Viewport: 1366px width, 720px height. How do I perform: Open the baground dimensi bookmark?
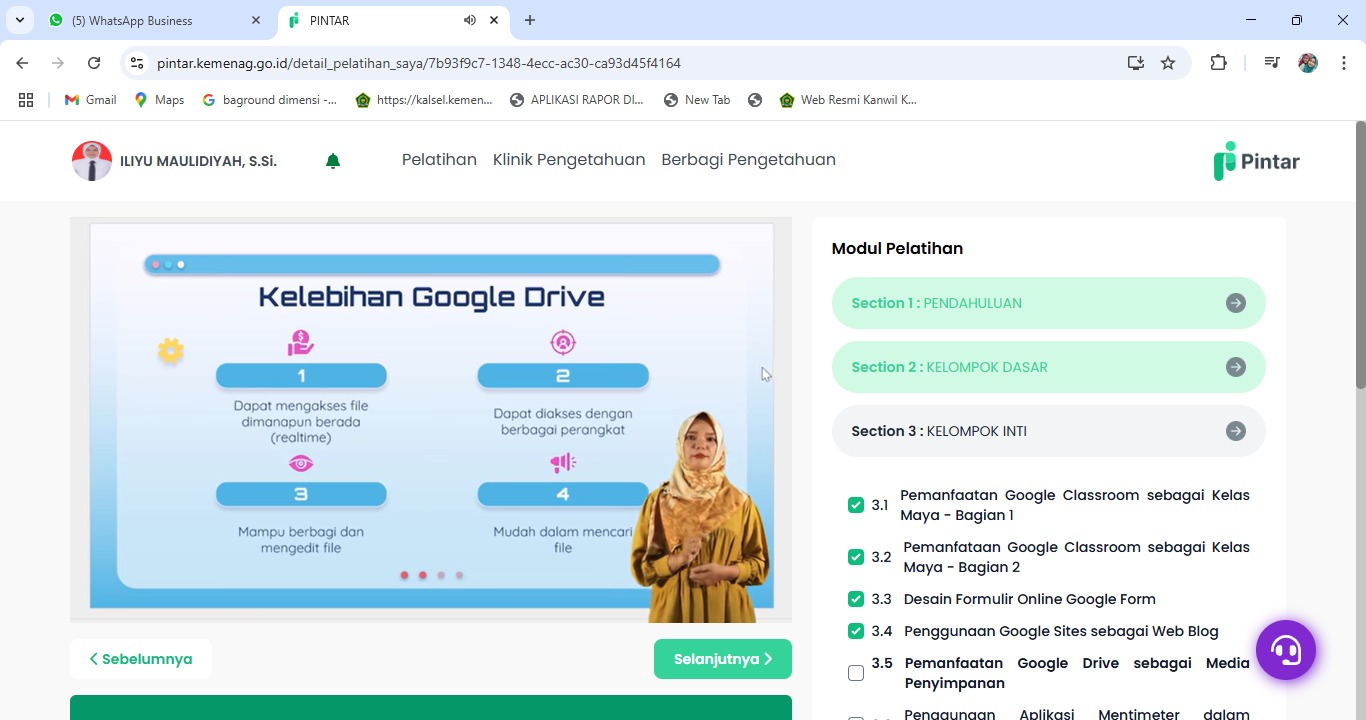tap(270, 100)
